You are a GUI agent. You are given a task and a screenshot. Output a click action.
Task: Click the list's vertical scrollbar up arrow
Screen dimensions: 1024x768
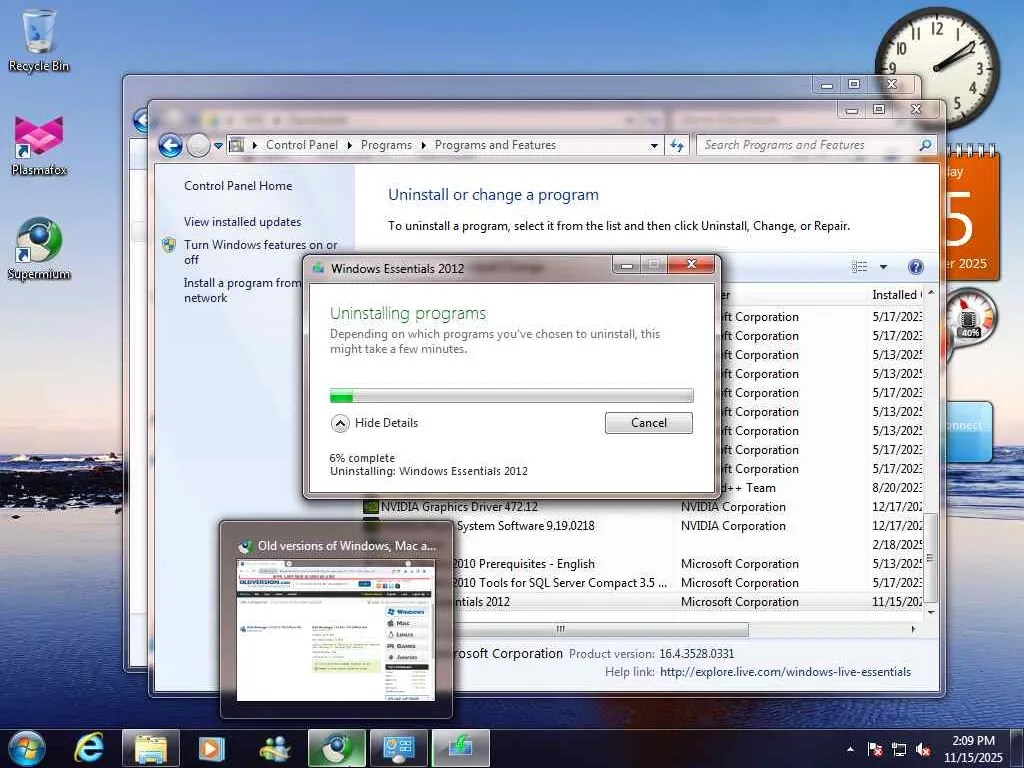[931, 293]
